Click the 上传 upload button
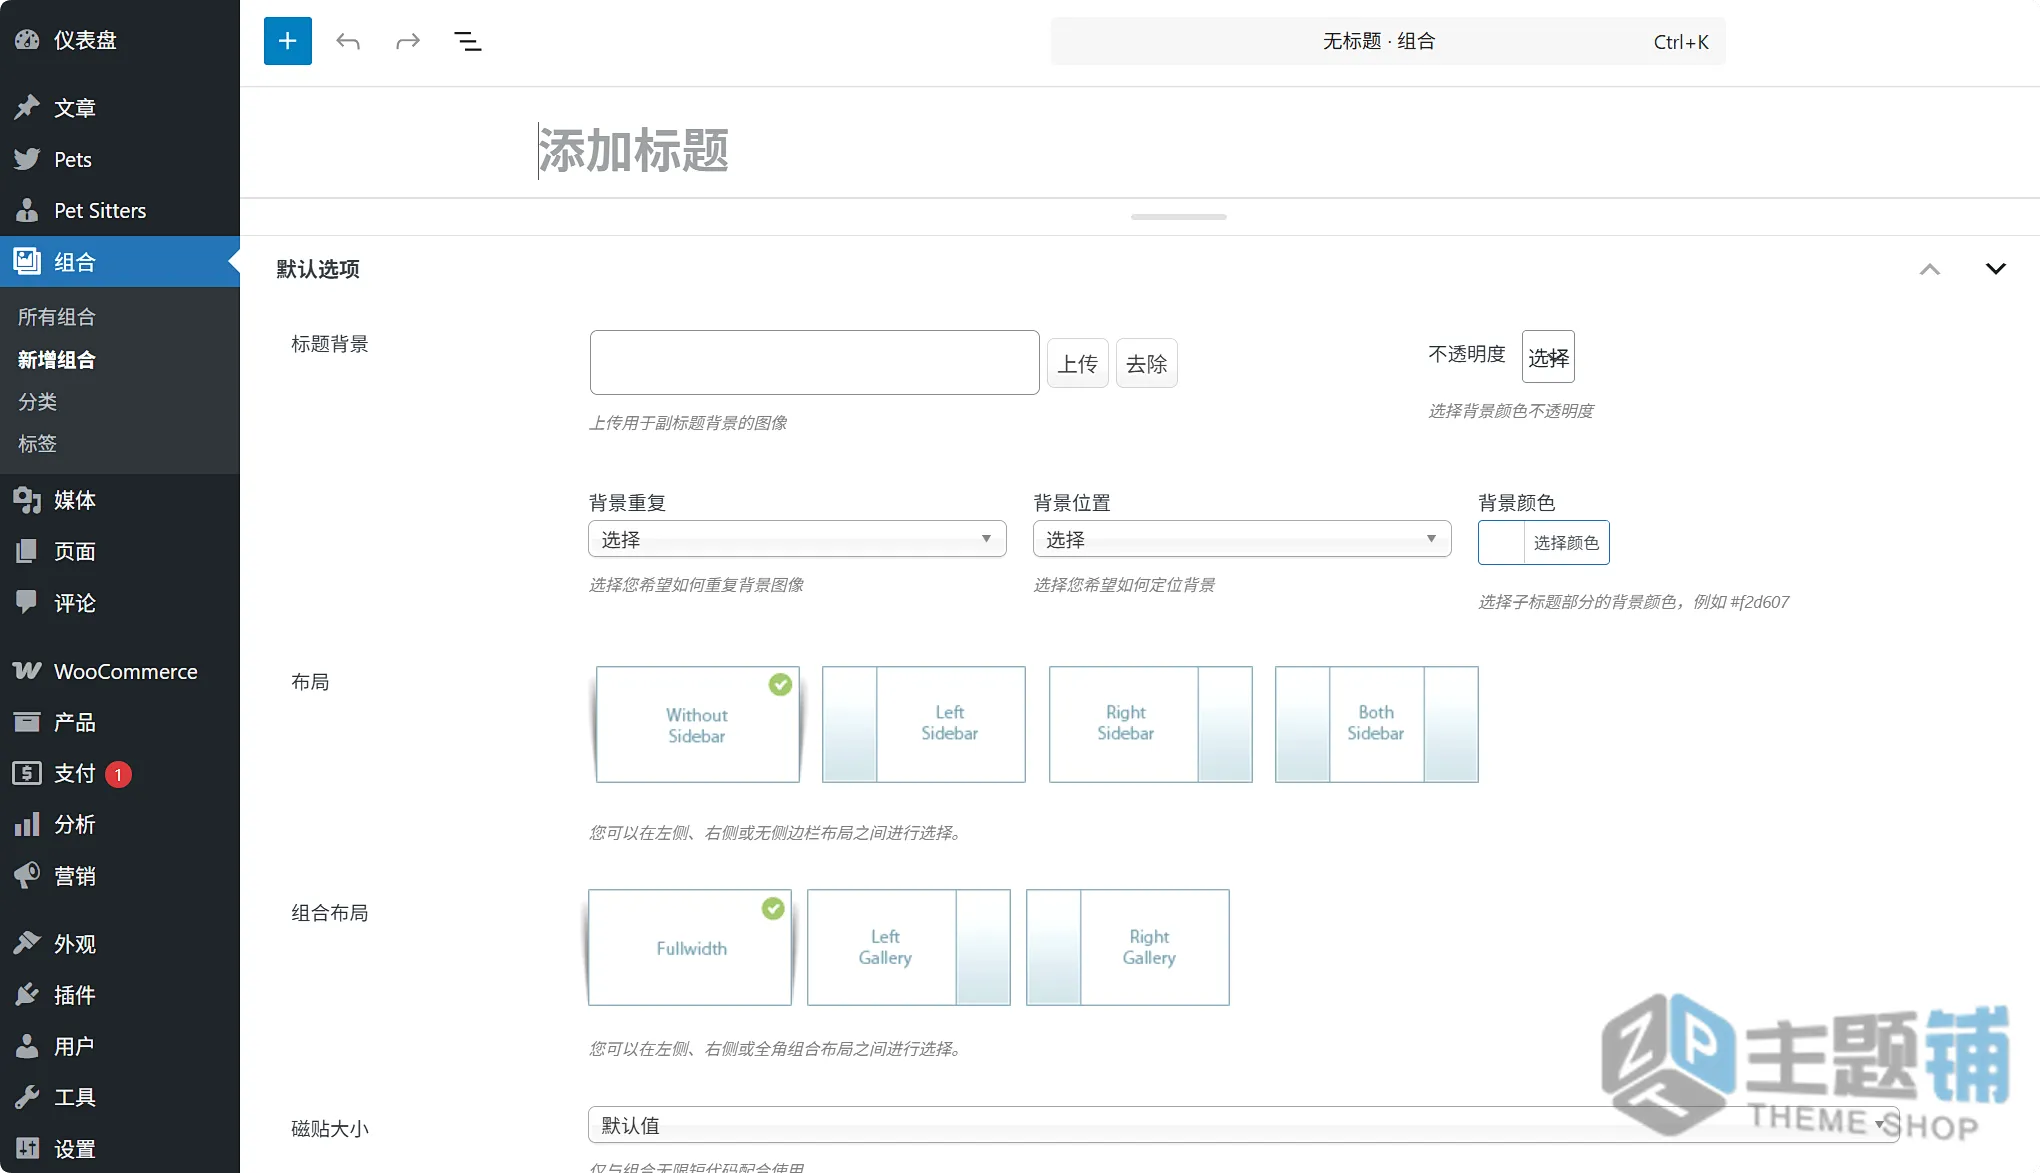 pyautogui.click(x=1078, y=364)
